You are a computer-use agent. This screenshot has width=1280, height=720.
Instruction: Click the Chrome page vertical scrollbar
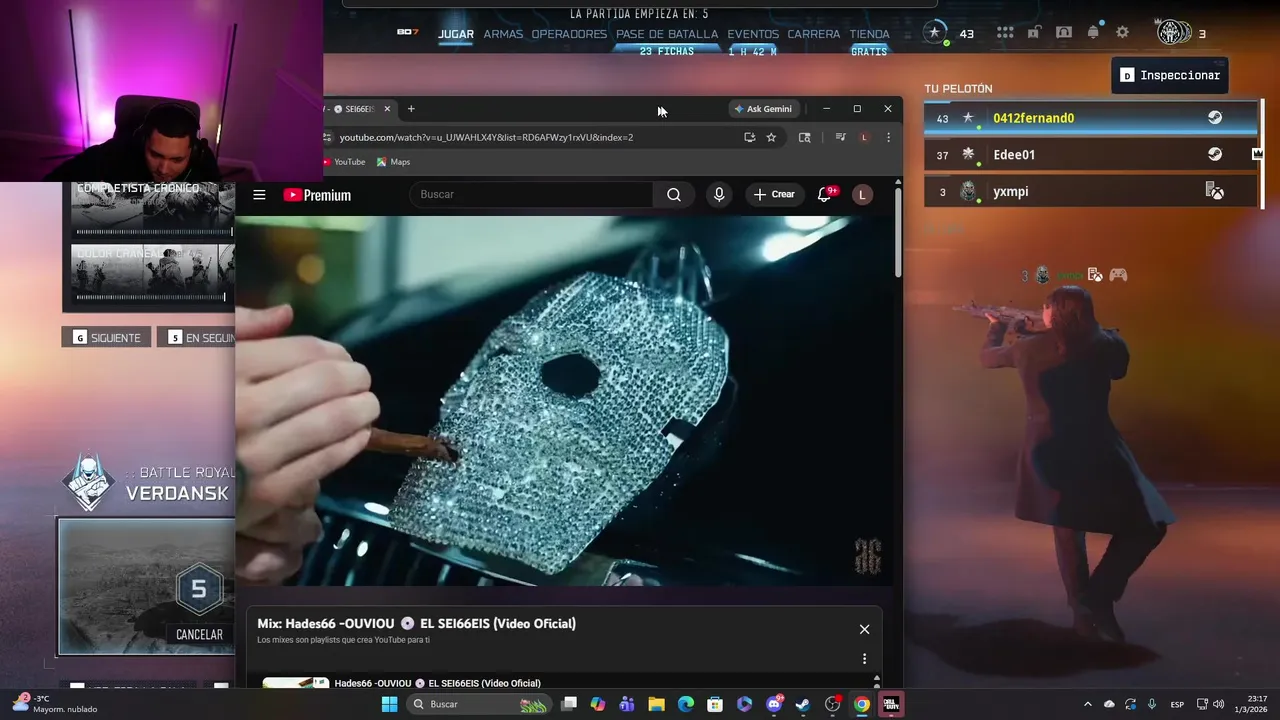point(898,232)
